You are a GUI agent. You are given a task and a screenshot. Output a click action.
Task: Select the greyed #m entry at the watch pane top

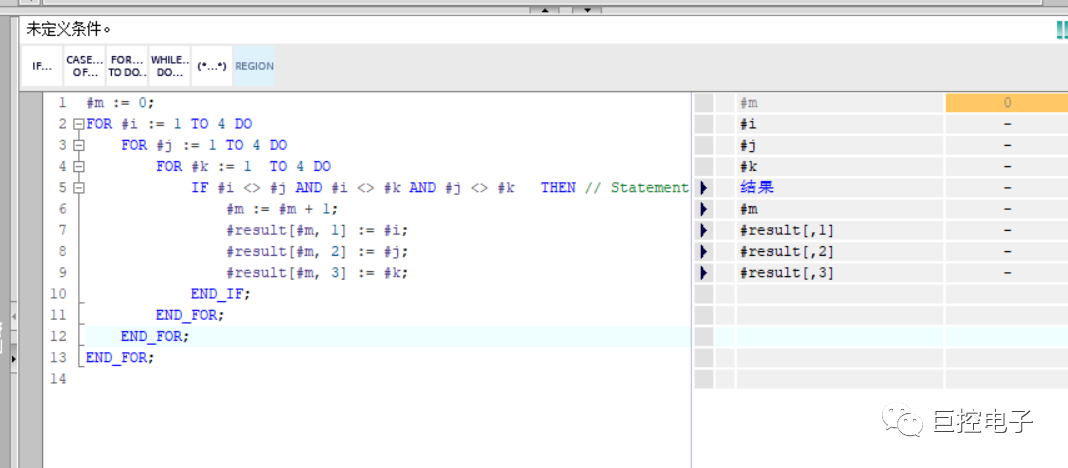tap(749, 103)
